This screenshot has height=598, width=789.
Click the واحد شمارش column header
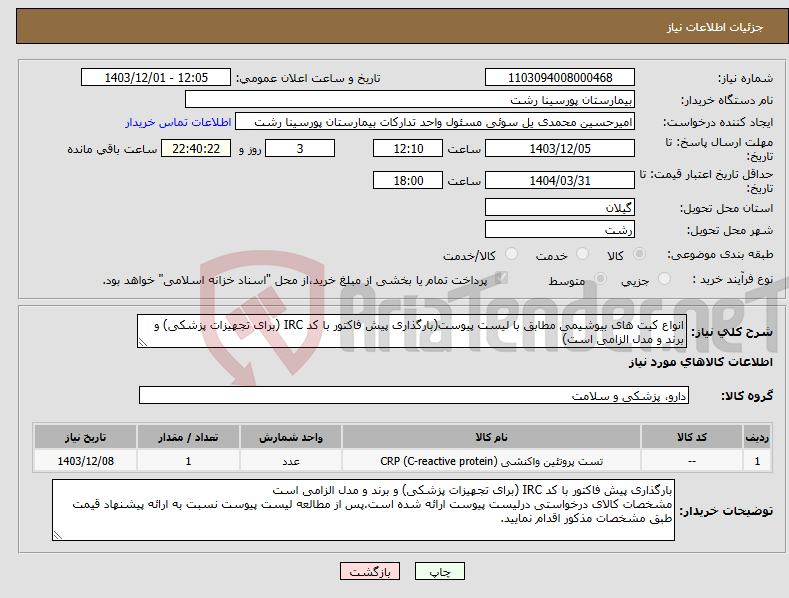click(x=291, y=437)
